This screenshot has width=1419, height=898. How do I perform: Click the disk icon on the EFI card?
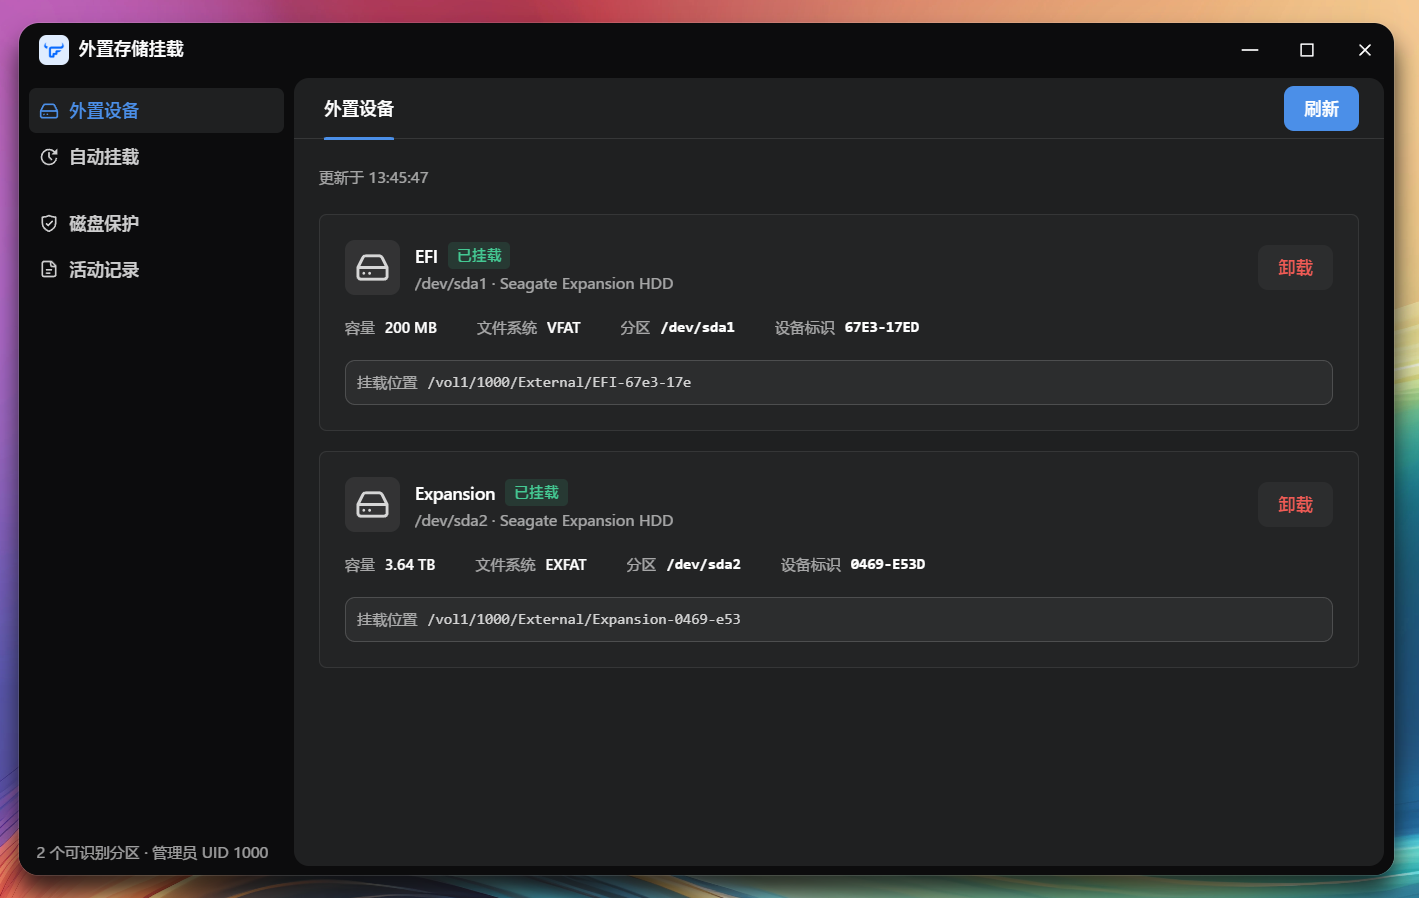[x=372, y=267]
